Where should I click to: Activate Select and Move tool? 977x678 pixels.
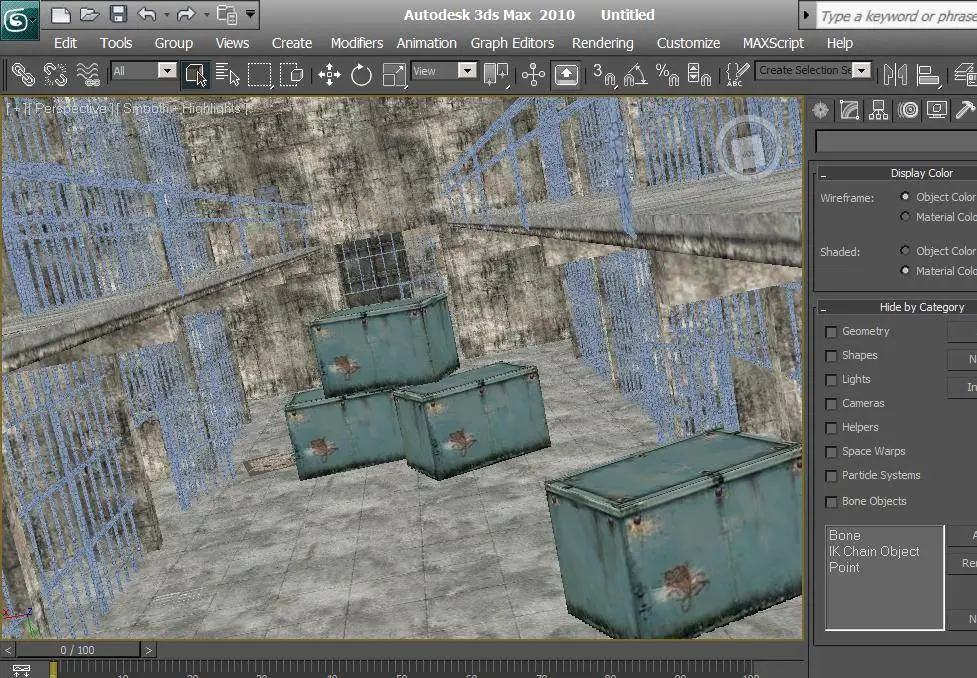point(329,75)
